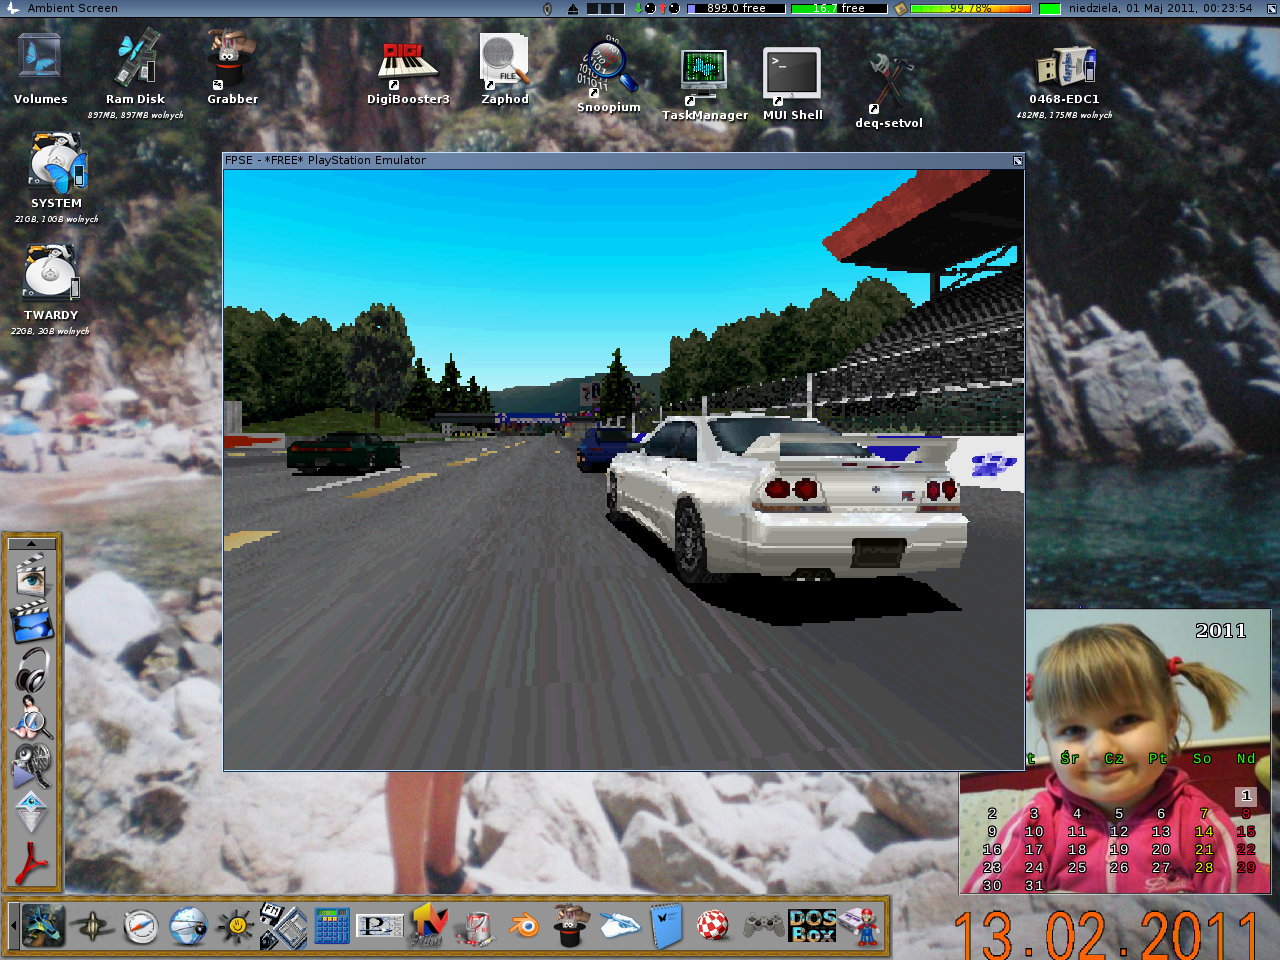
Task: Click the So weekday header on calendar
Action: 1202,759
